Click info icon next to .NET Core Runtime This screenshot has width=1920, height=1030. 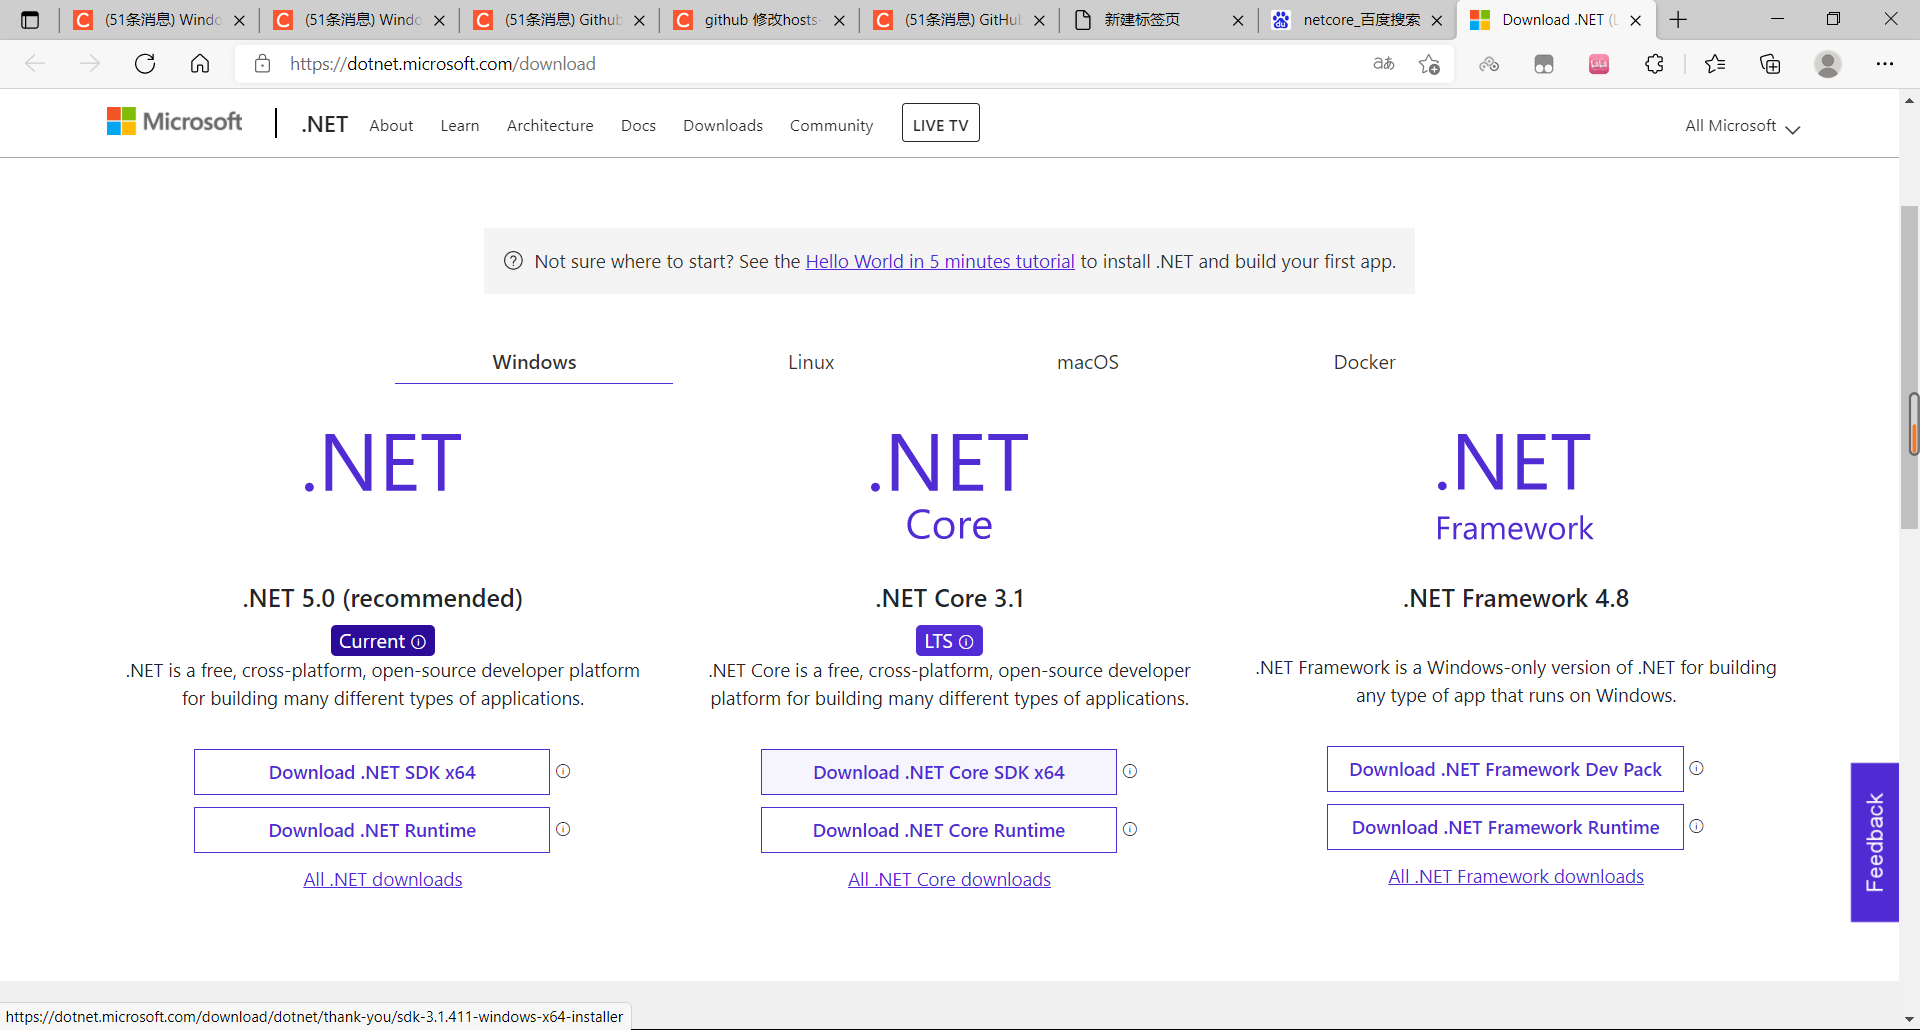[1130, 829]
